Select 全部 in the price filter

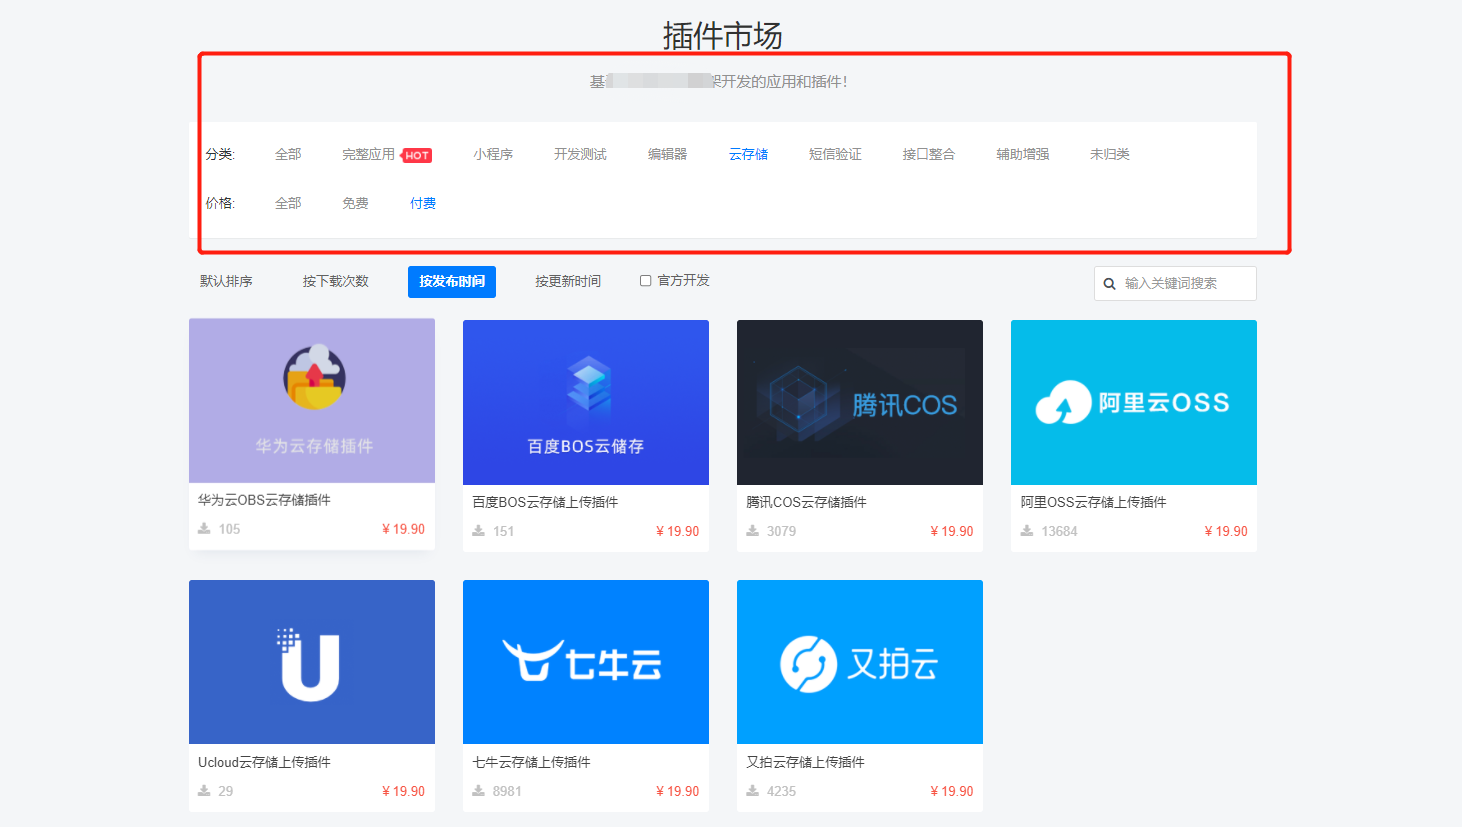(288, 203)
